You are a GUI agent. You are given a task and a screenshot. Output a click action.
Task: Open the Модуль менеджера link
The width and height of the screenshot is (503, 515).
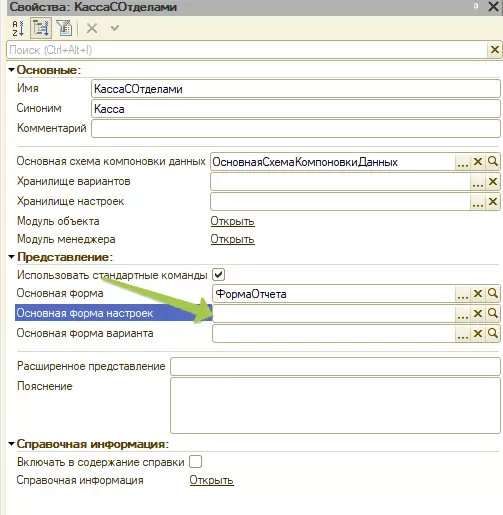pyautogui.click(x=232, y=239)
